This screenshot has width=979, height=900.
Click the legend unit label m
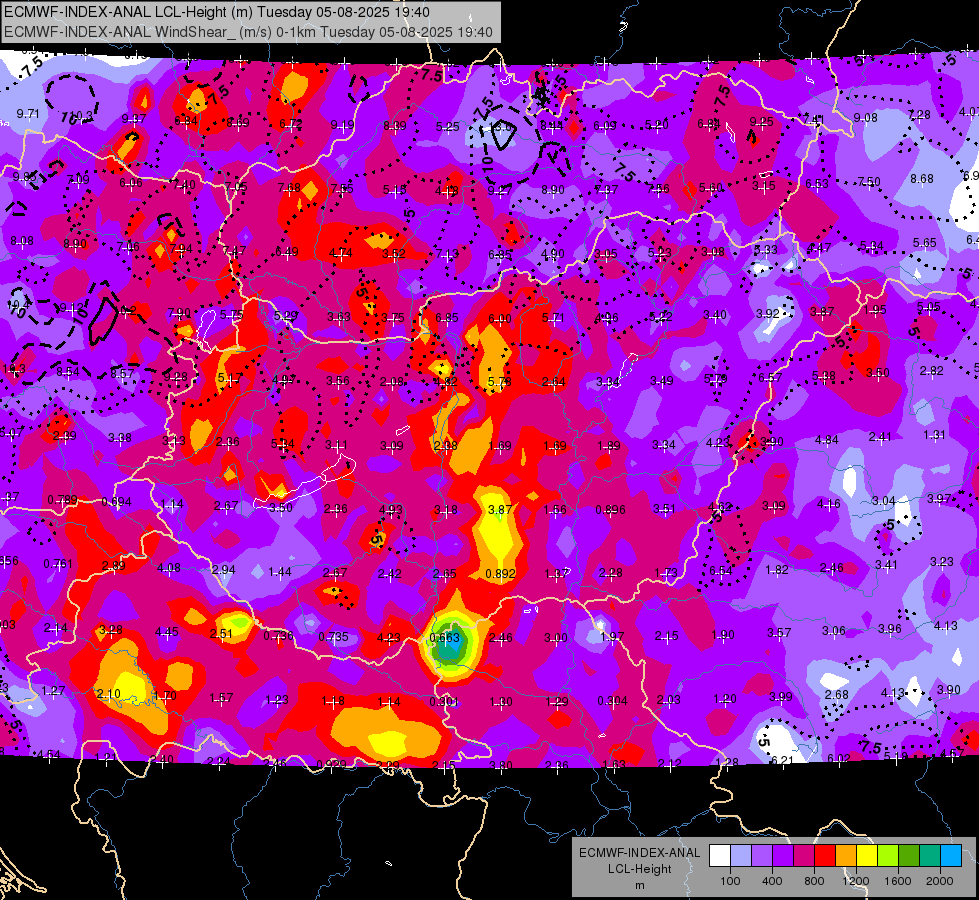point(639,885)
